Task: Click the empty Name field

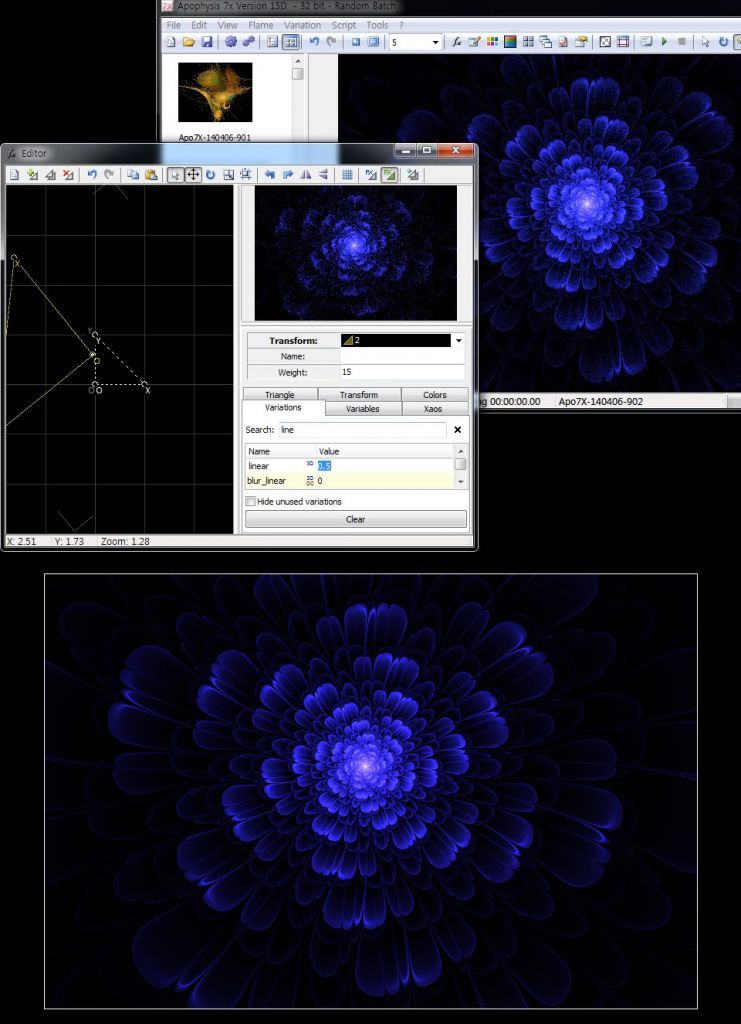Action: click(x=402, y=357)
